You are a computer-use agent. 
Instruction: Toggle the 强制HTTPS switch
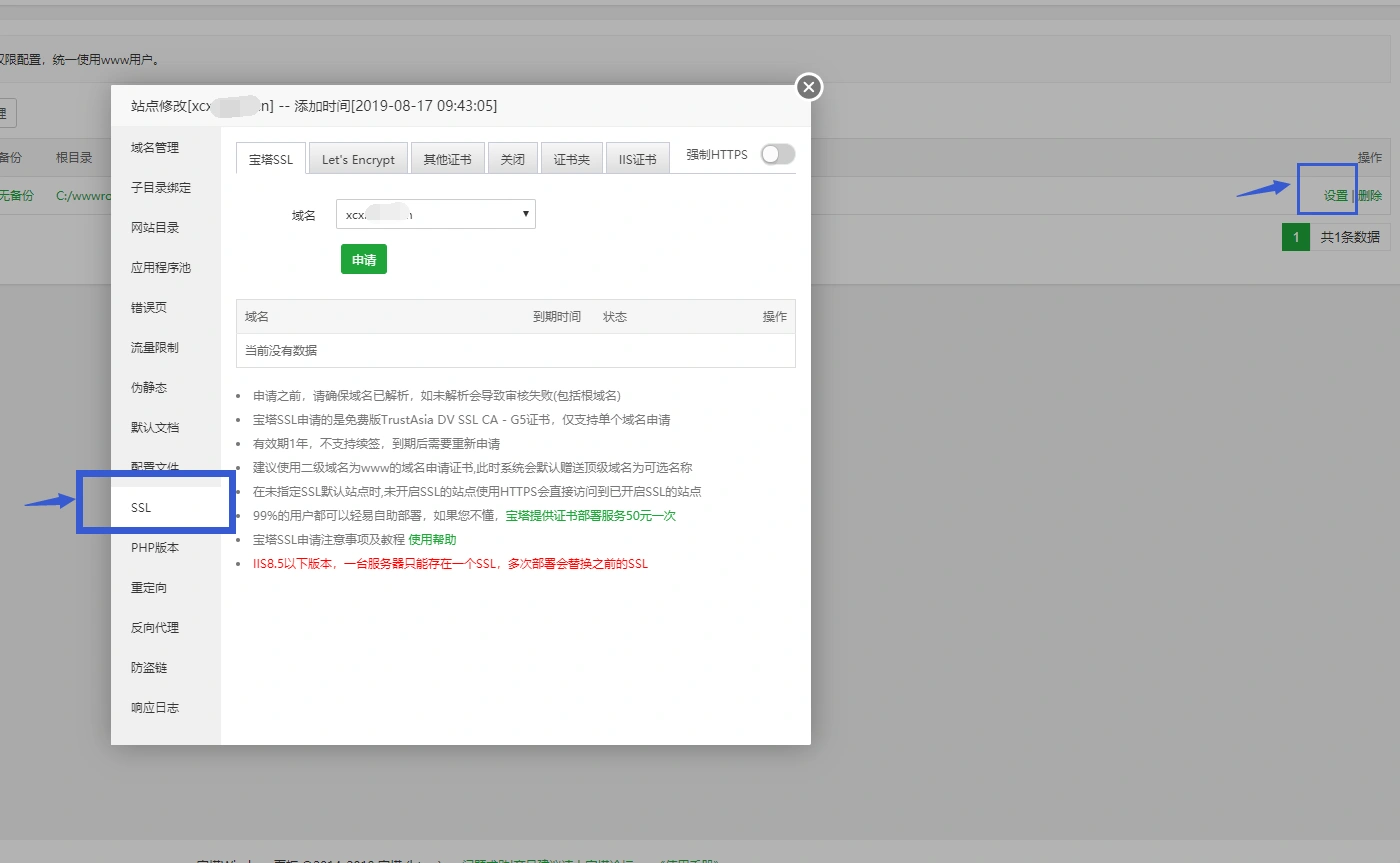tap(777, 154)
